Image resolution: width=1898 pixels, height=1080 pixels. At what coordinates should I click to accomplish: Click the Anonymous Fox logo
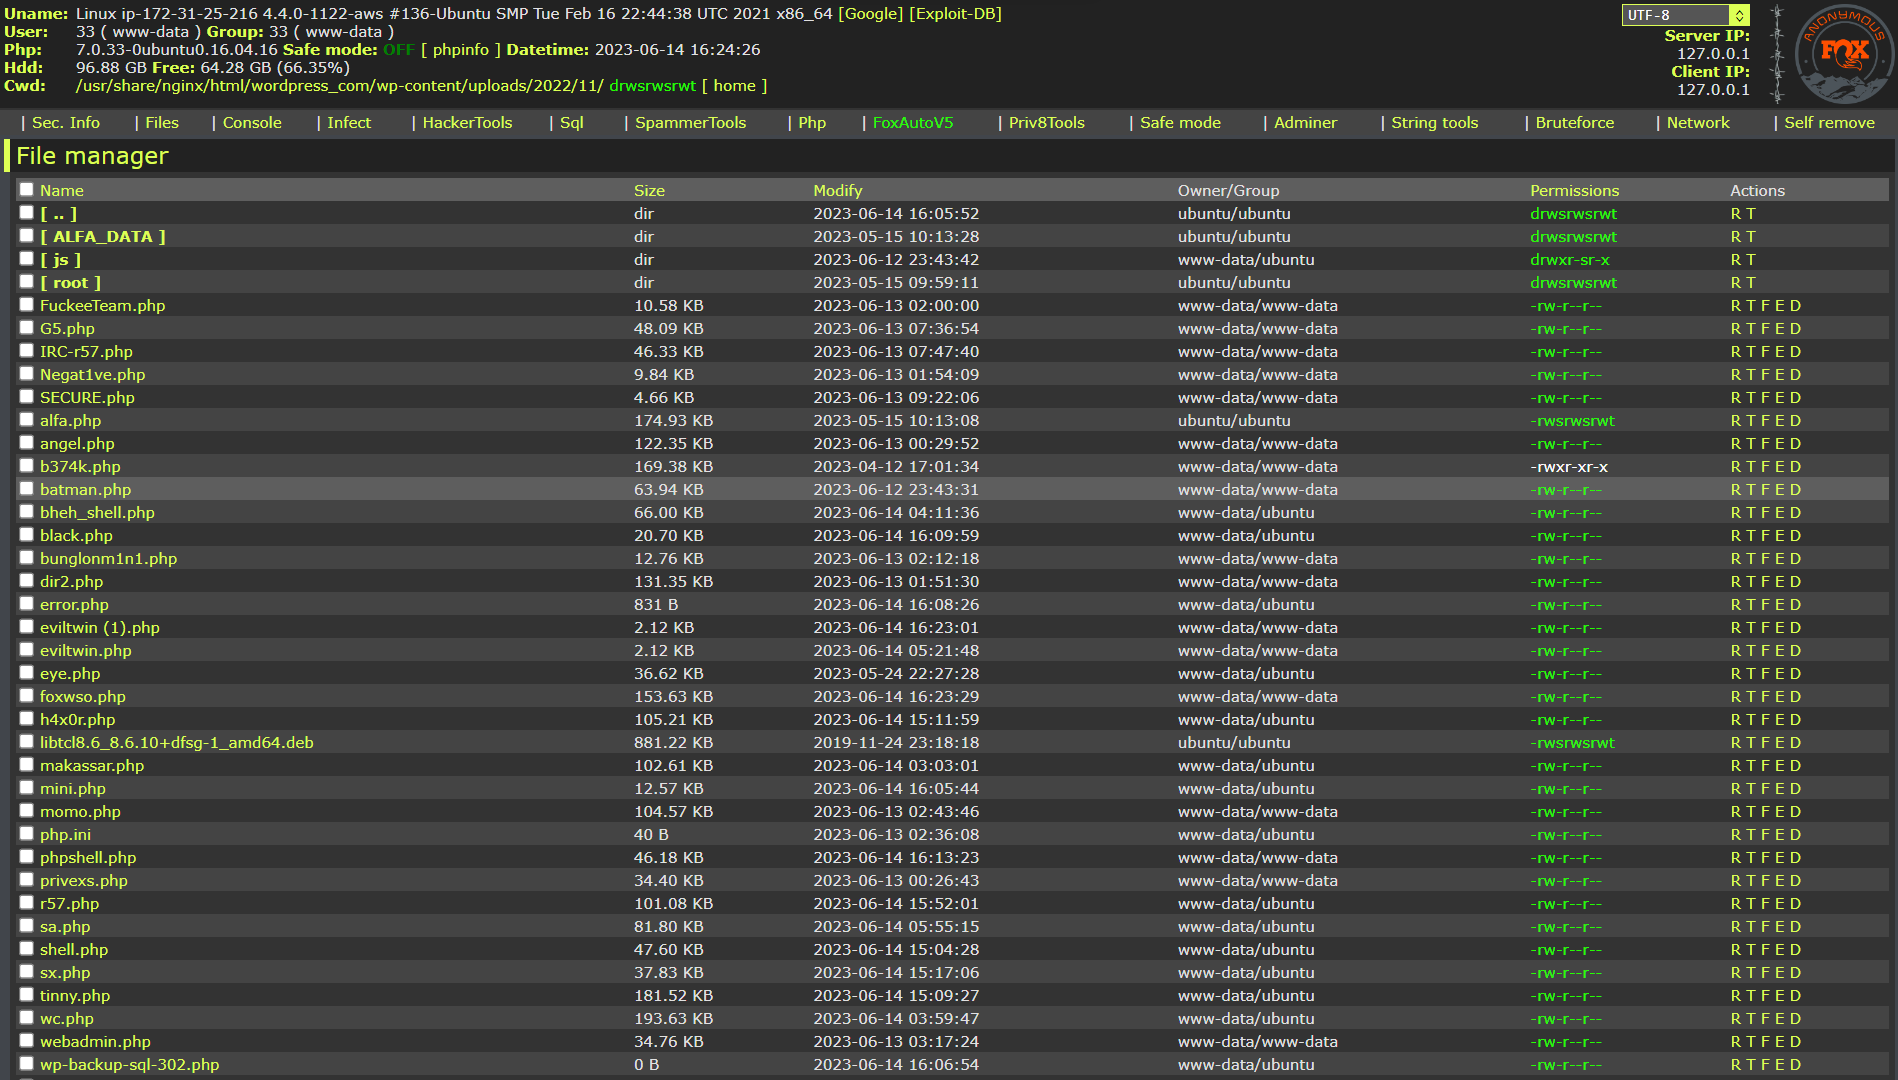point(1845,54)
